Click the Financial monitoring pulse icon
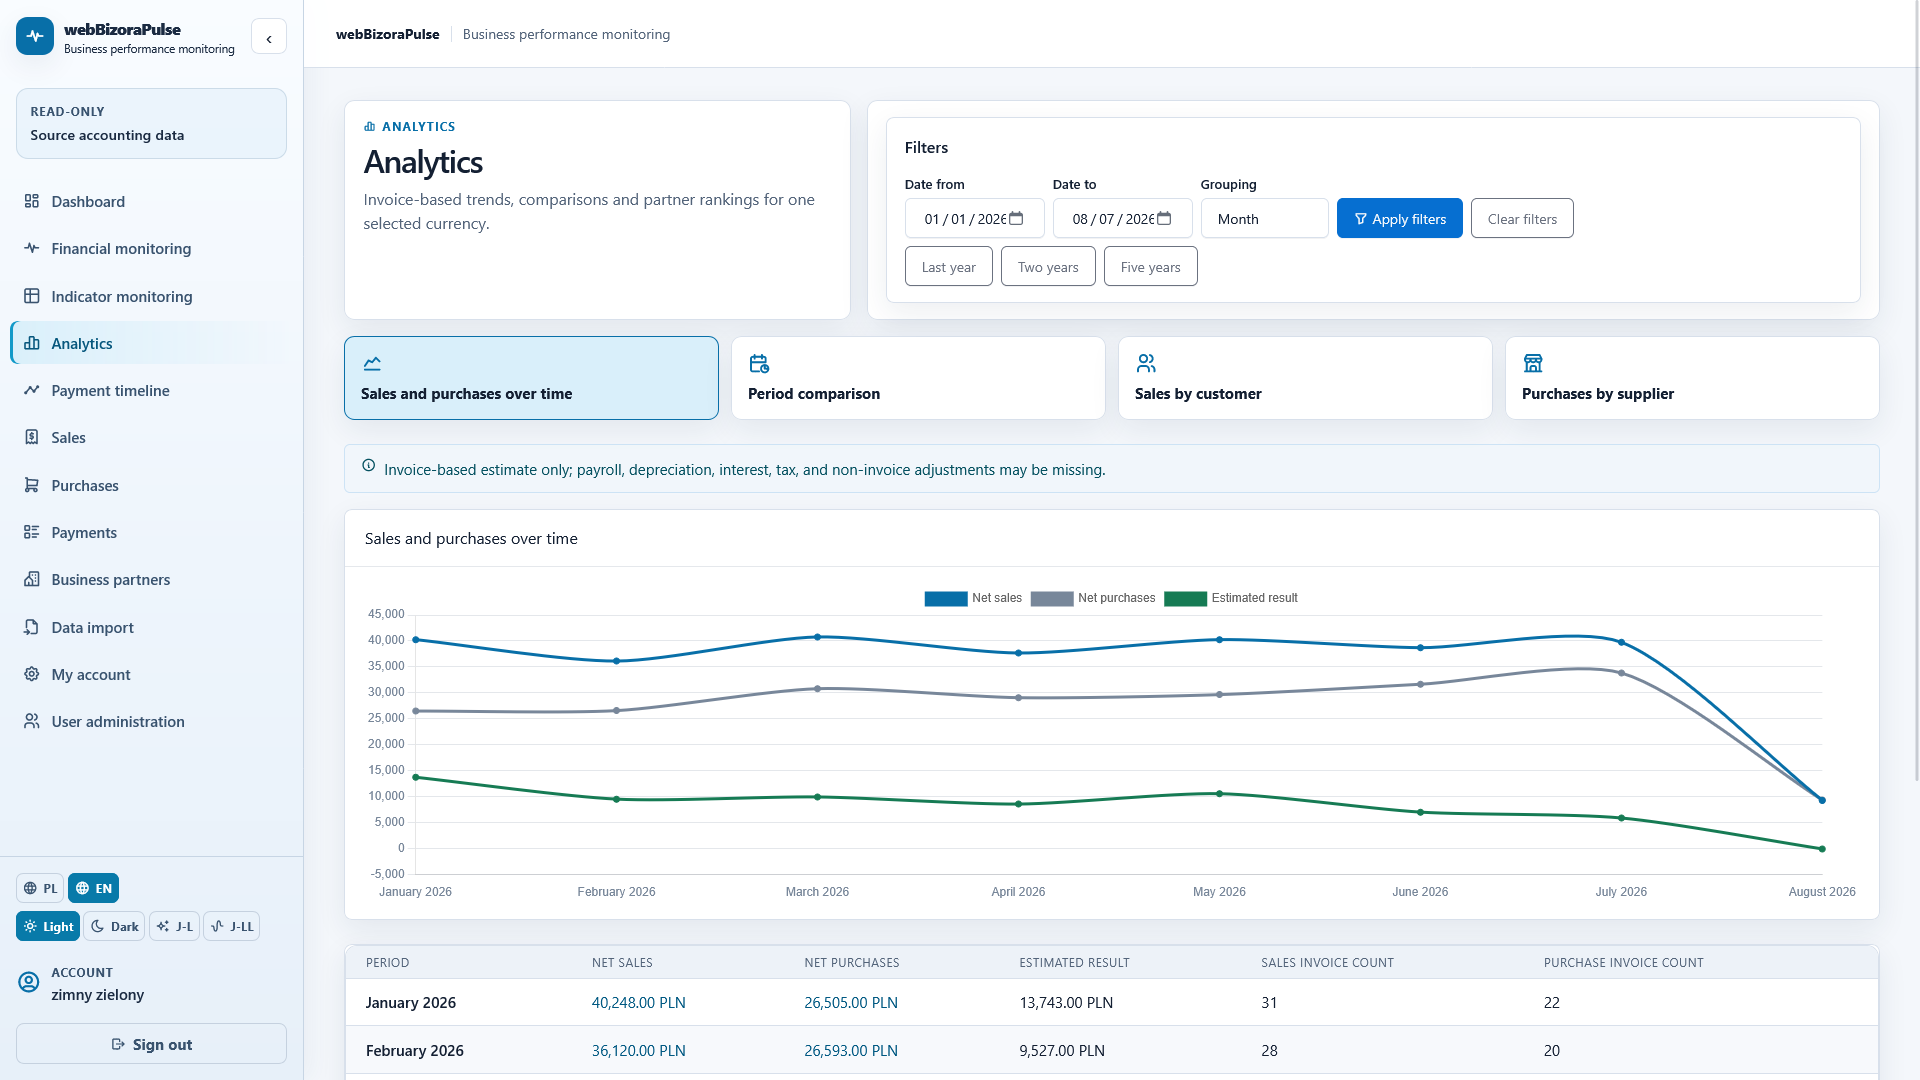The height and width of the screenshot is (1080, 1920). [32, 248]
